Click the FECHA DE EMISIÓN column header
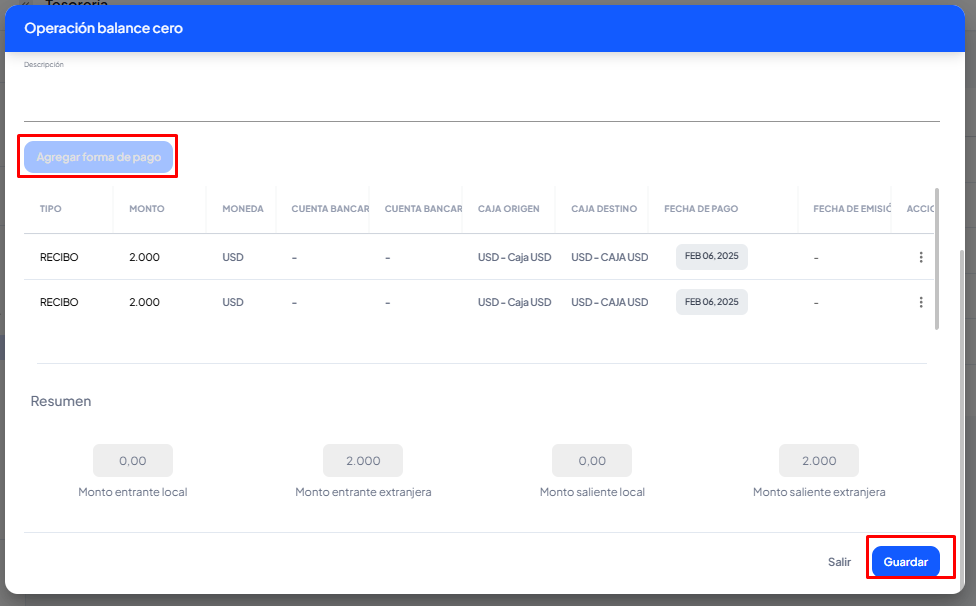The height and width of the screenshot is (606, 976). point(851,209)
